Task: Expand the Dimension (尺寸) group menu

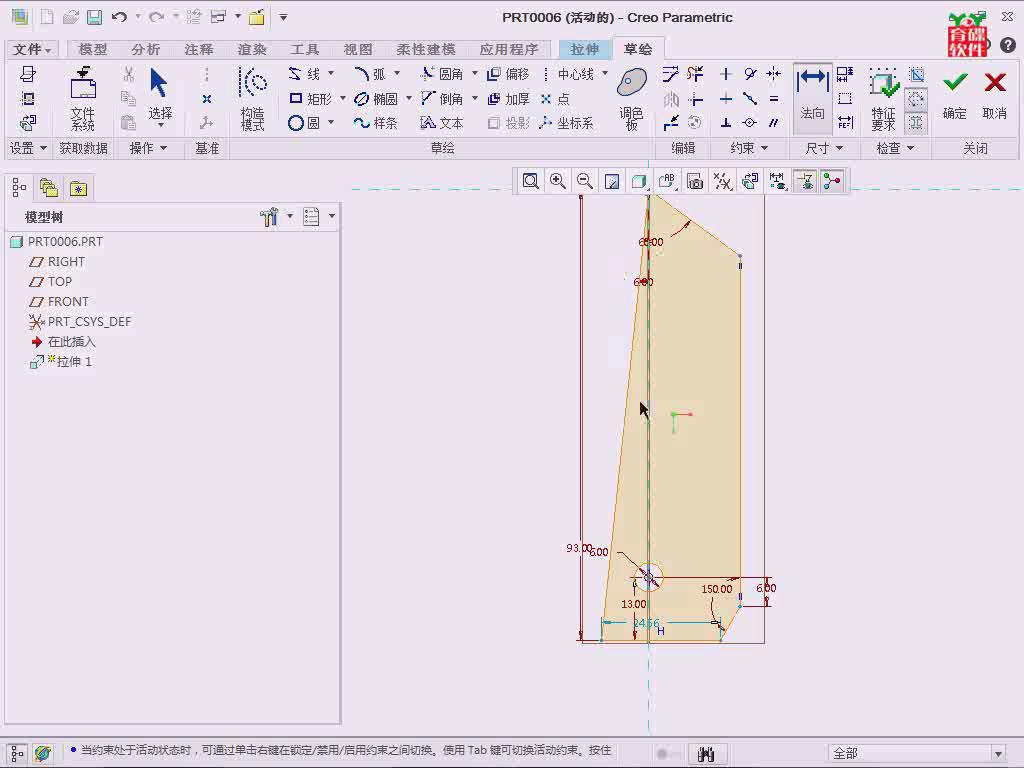Action: point(824,148)
